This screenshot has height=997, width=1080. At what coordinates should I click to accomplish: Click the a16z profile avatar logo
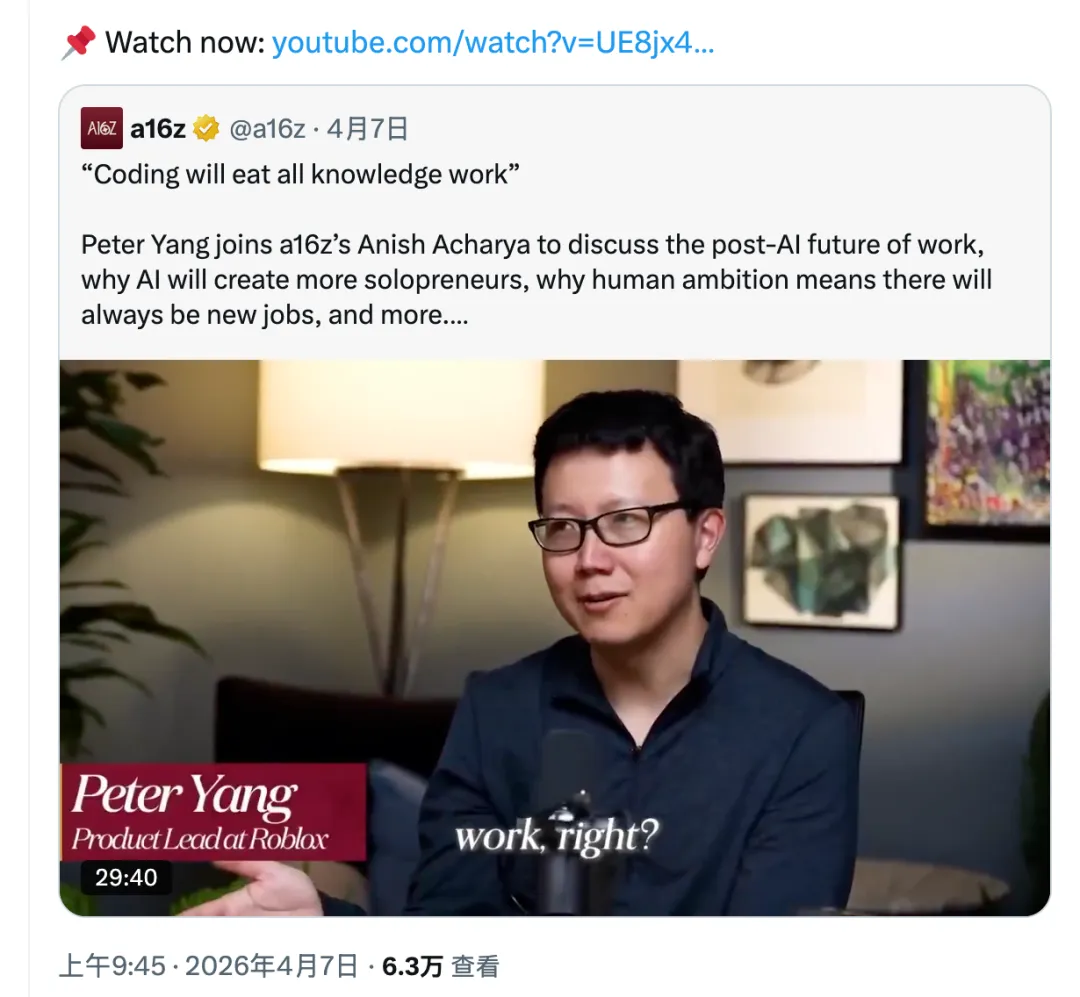click(x=102, y=128)
